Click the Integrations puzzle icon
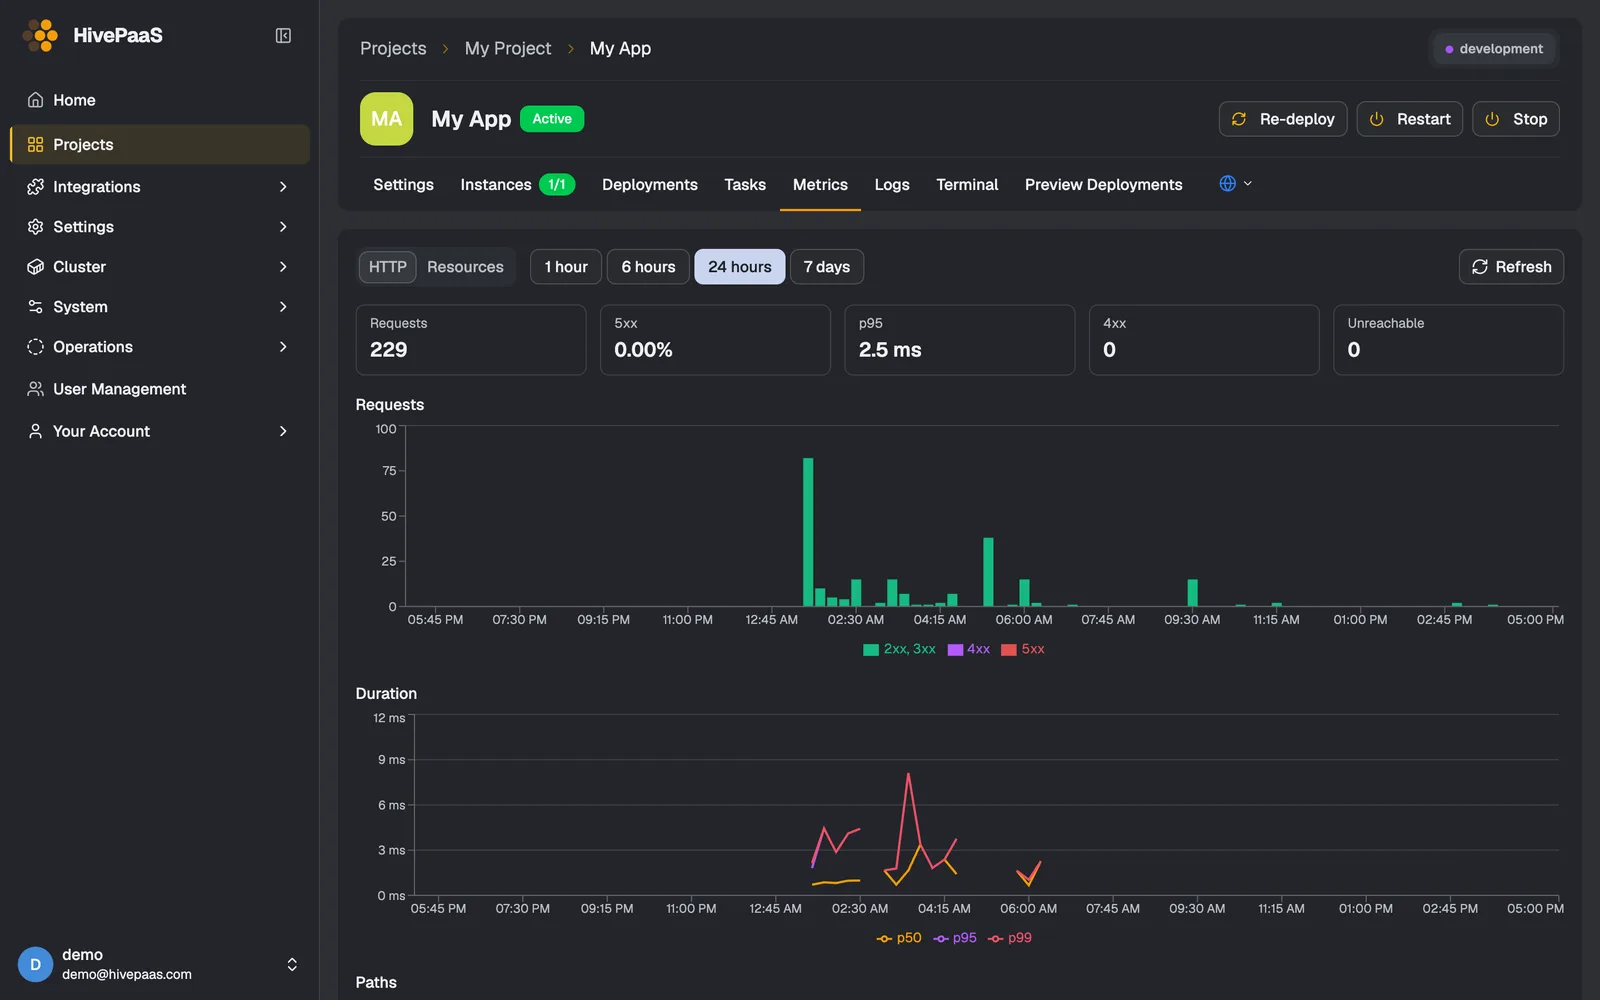 [x=35, y=187]
